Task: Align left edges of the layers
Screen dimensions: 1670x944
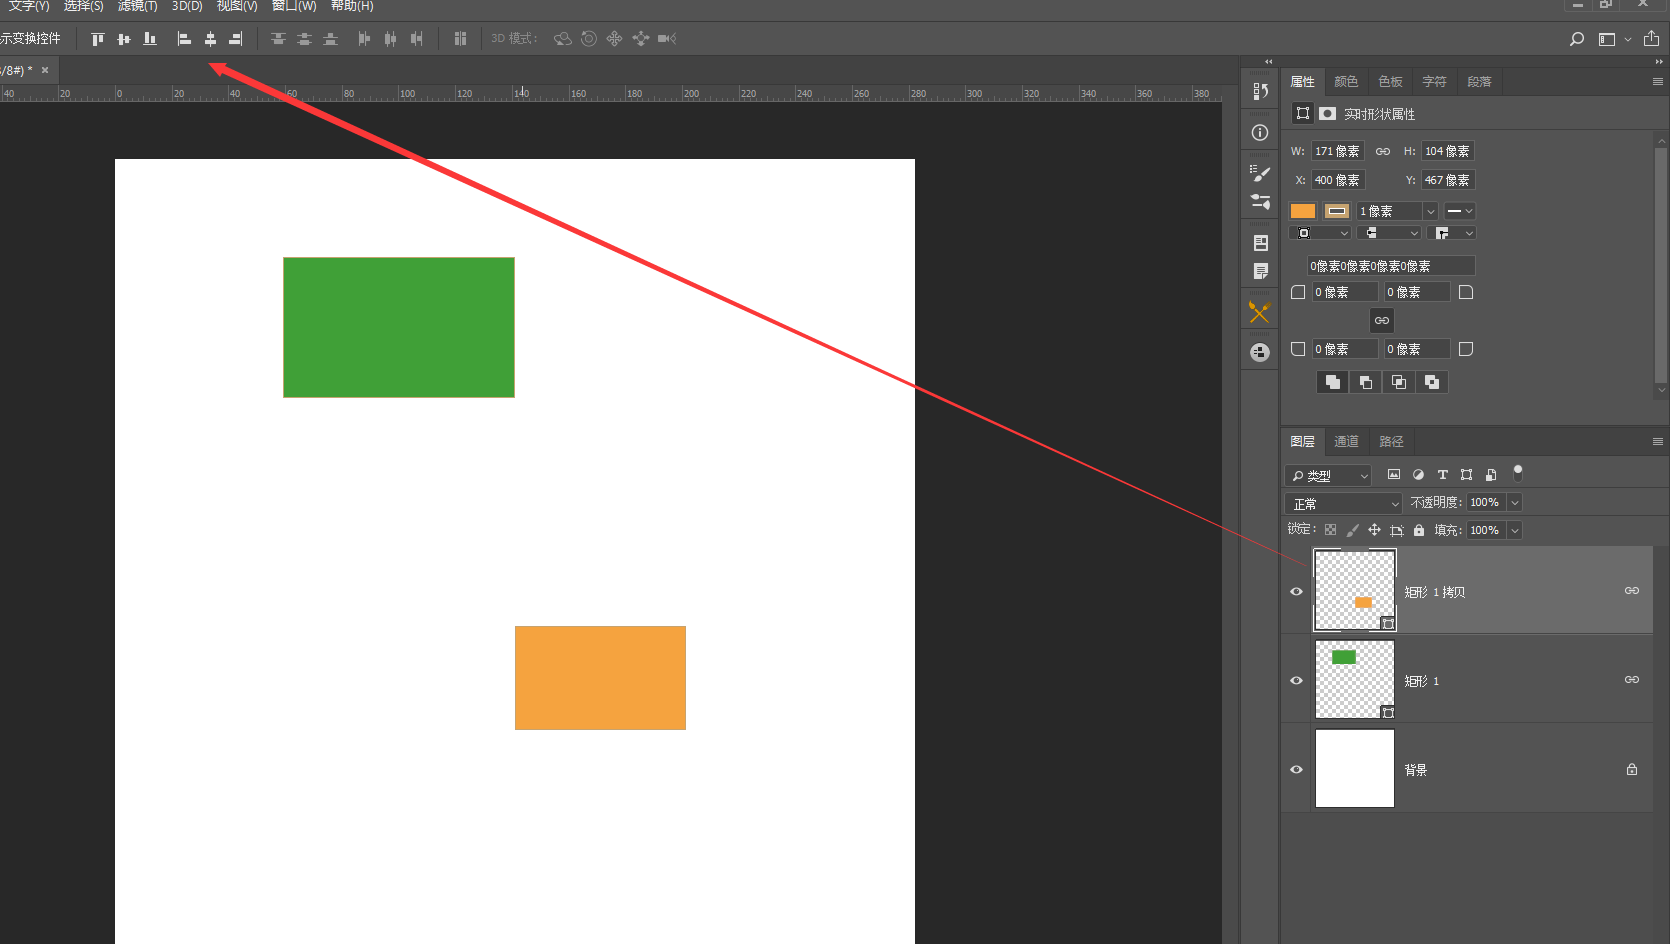Action: (x=184, y=39)
